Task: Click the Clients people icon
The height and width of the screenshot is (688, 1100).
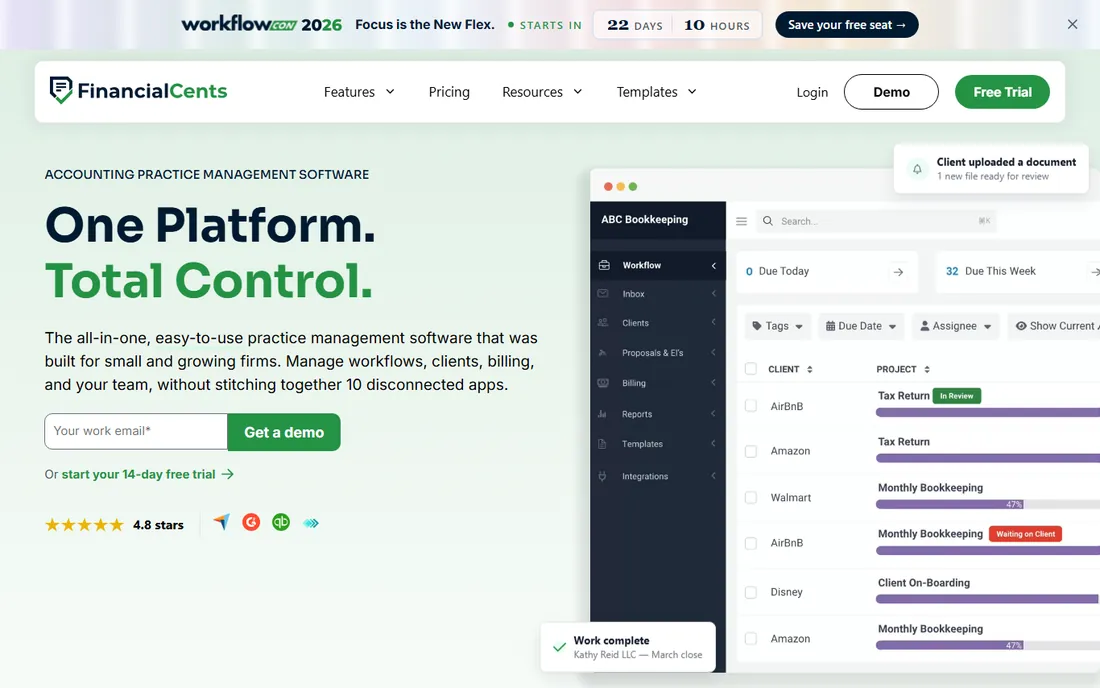Action: (603, 323)
